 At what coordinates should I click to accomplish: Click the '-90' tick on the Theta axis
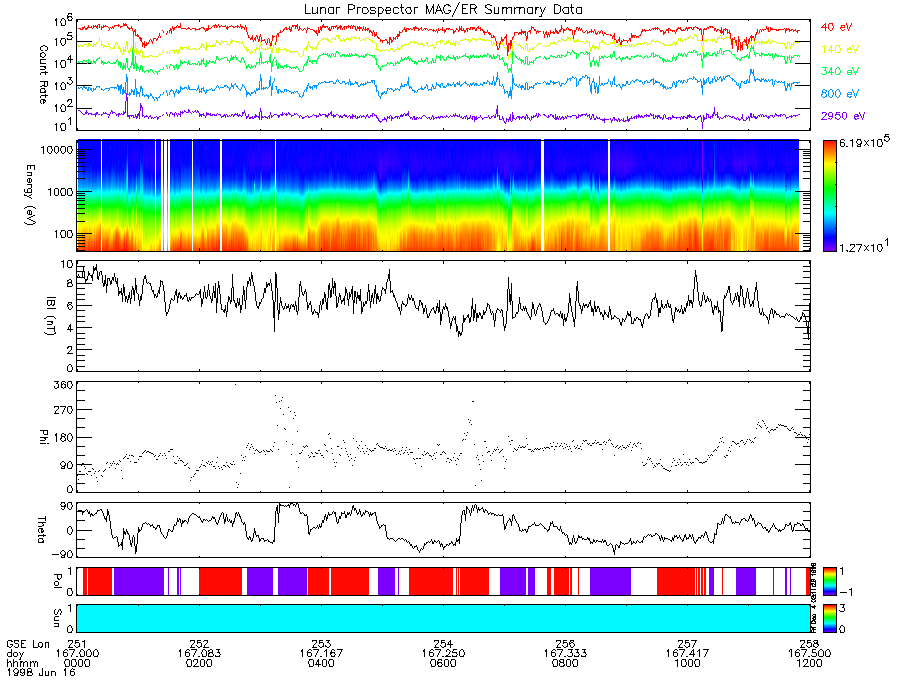(60, 554)
